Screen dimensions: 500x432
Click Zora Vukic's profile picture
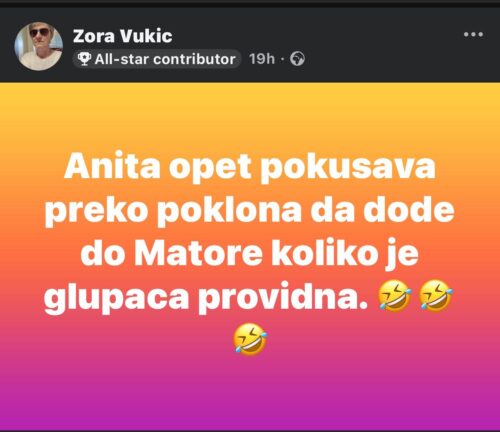click(x=39, y=46)
